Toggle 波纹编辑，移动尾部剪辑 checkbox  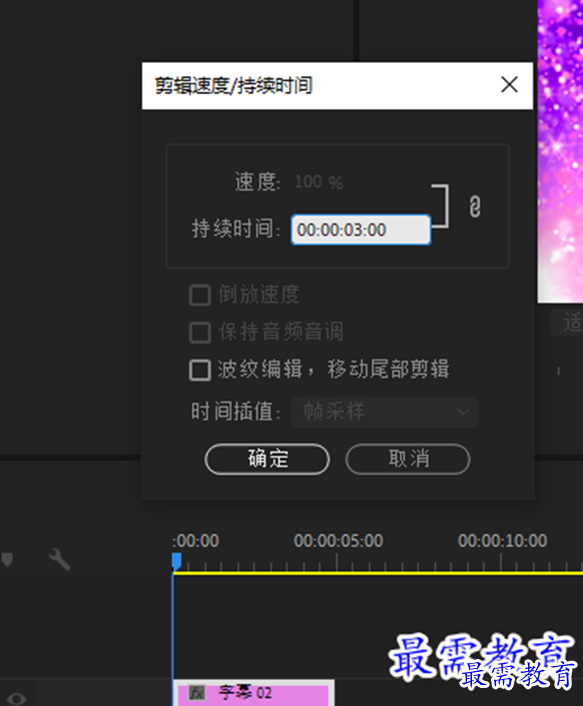click(x=200, y=370)
